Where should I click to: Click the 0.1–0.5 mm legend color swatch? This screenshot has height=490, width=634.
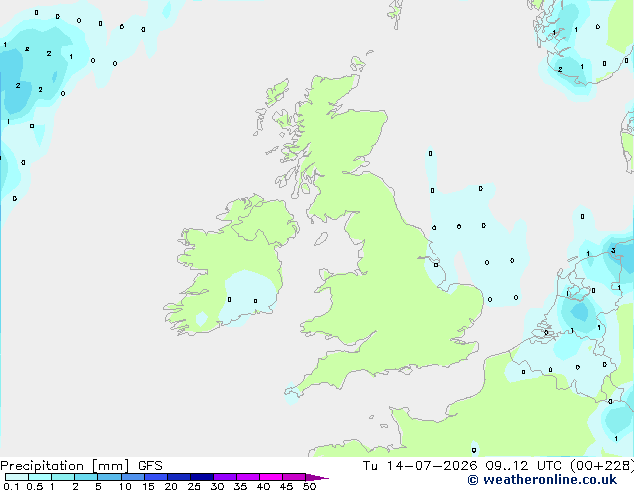(x=17, y=477)
